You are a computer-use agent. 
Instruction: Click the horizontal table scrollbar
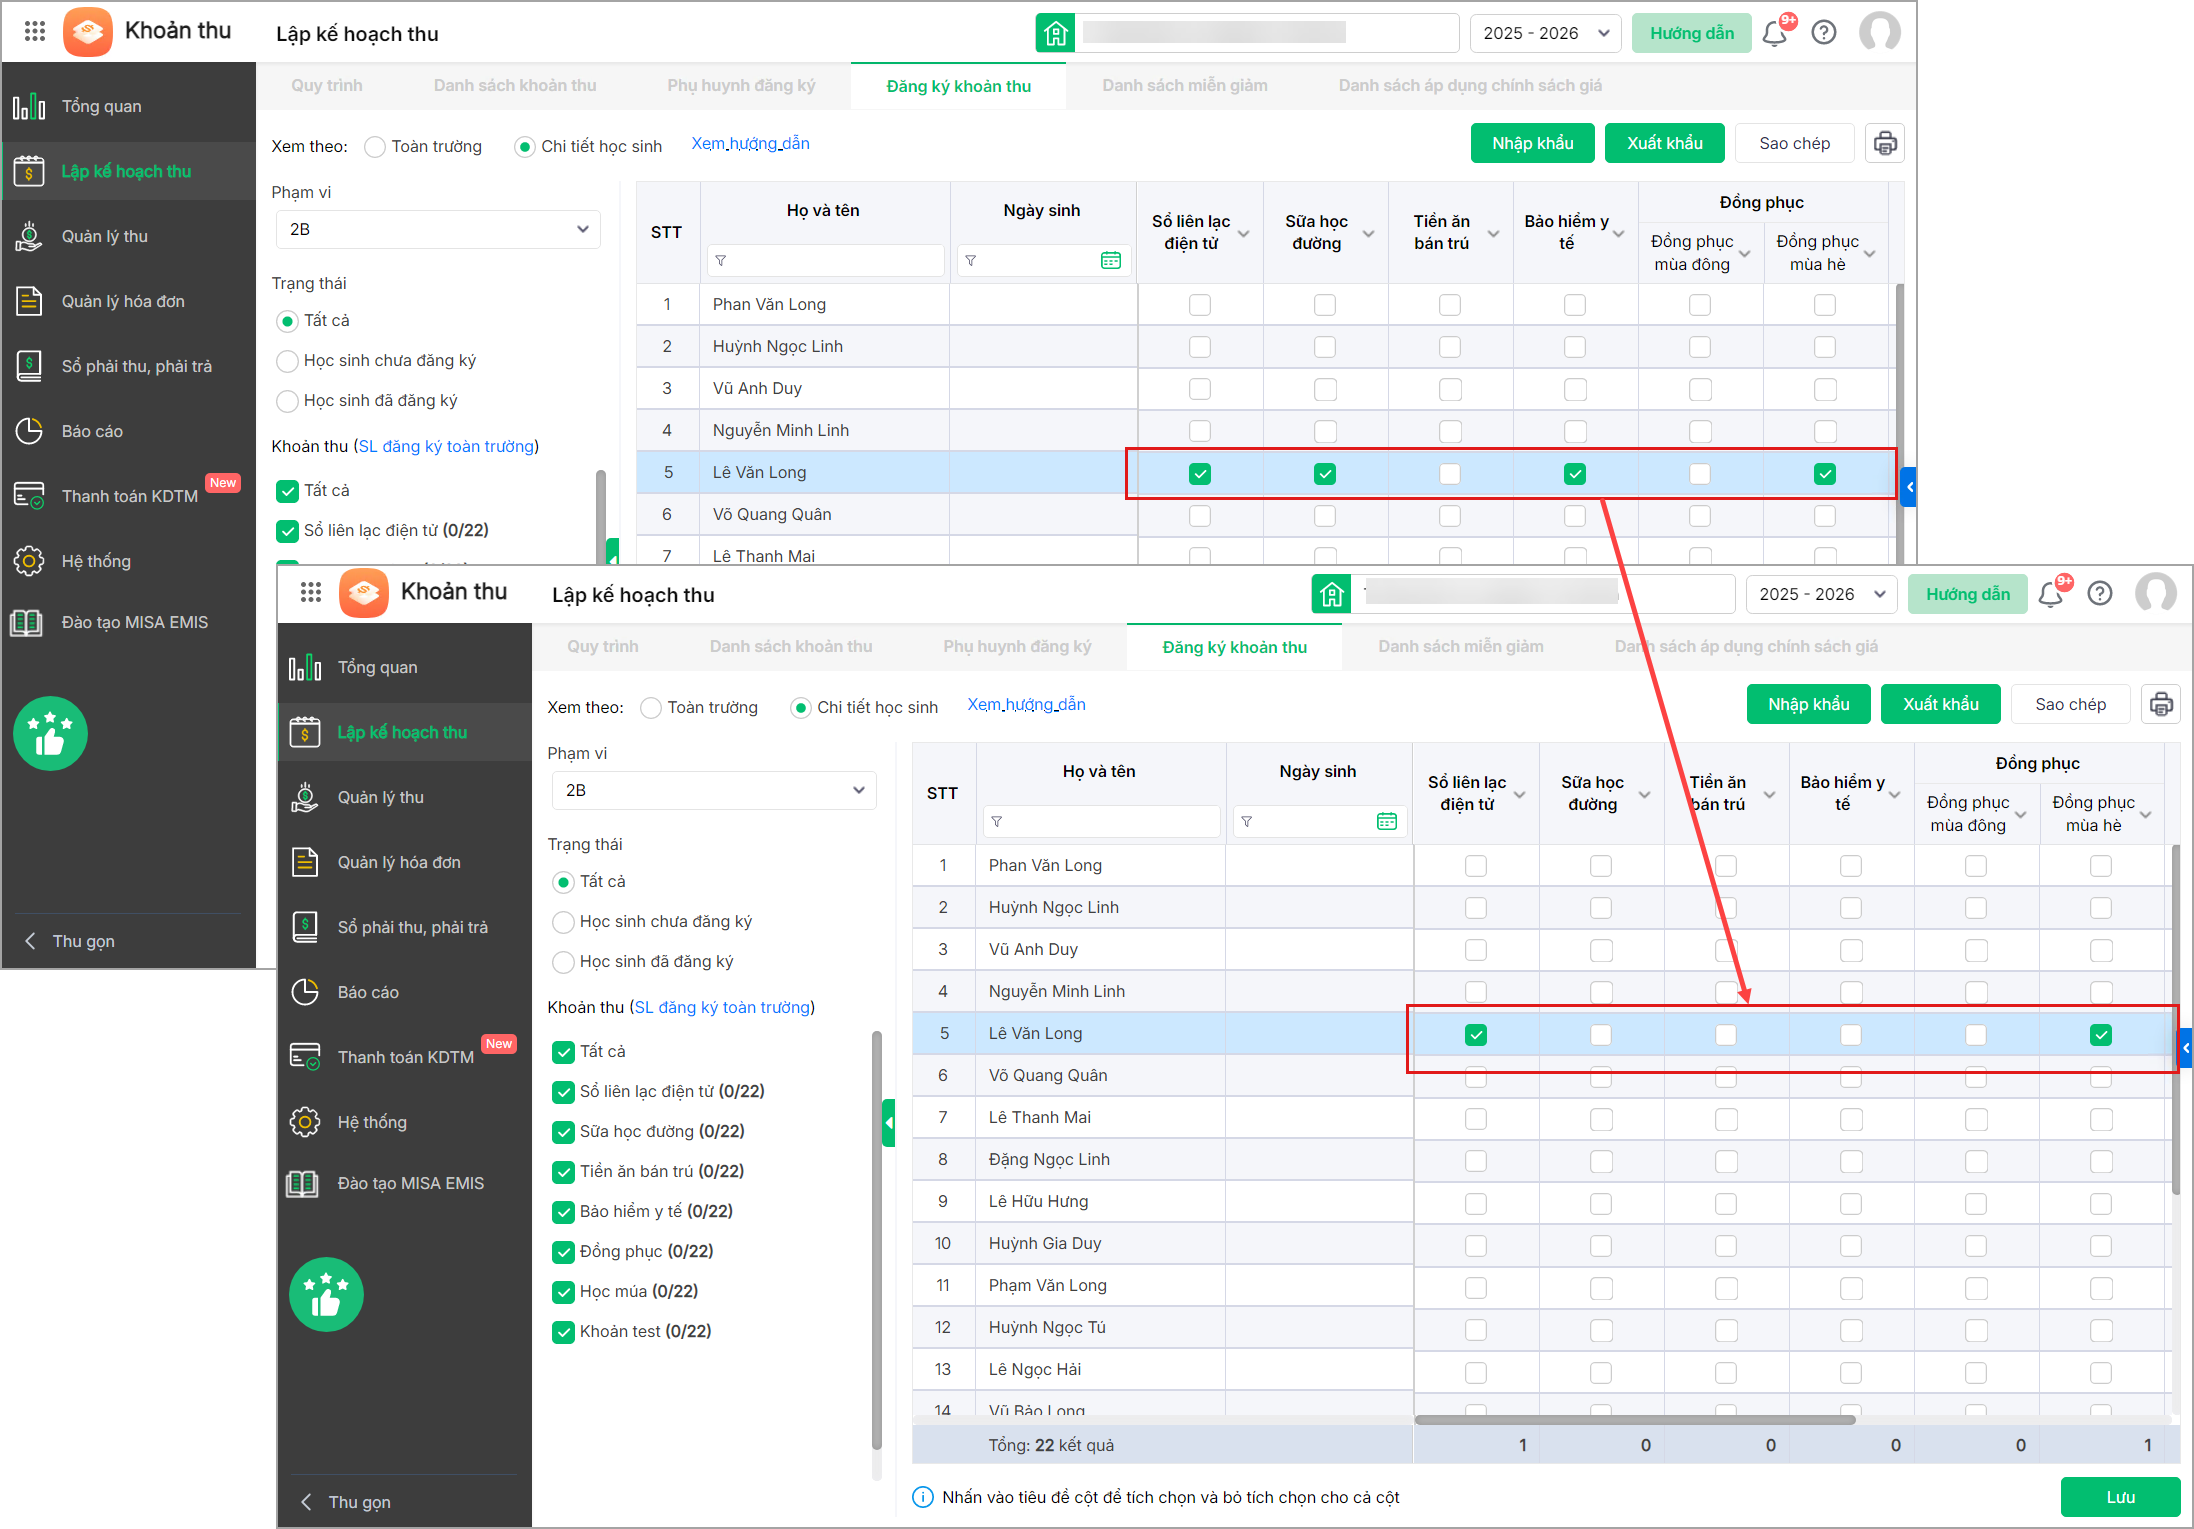coord(1635,1420)
